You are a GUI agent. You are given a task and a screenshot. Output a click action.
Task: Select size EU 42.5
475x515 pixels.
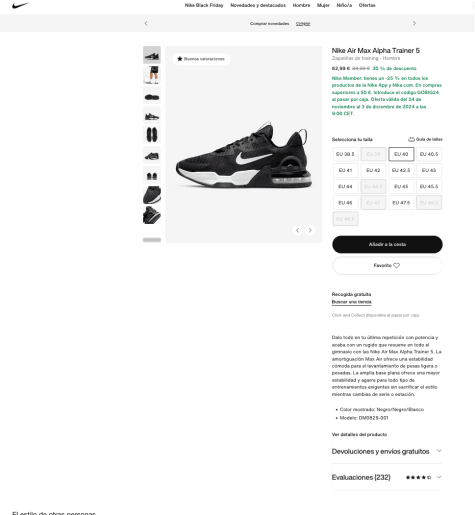[401, 170]
